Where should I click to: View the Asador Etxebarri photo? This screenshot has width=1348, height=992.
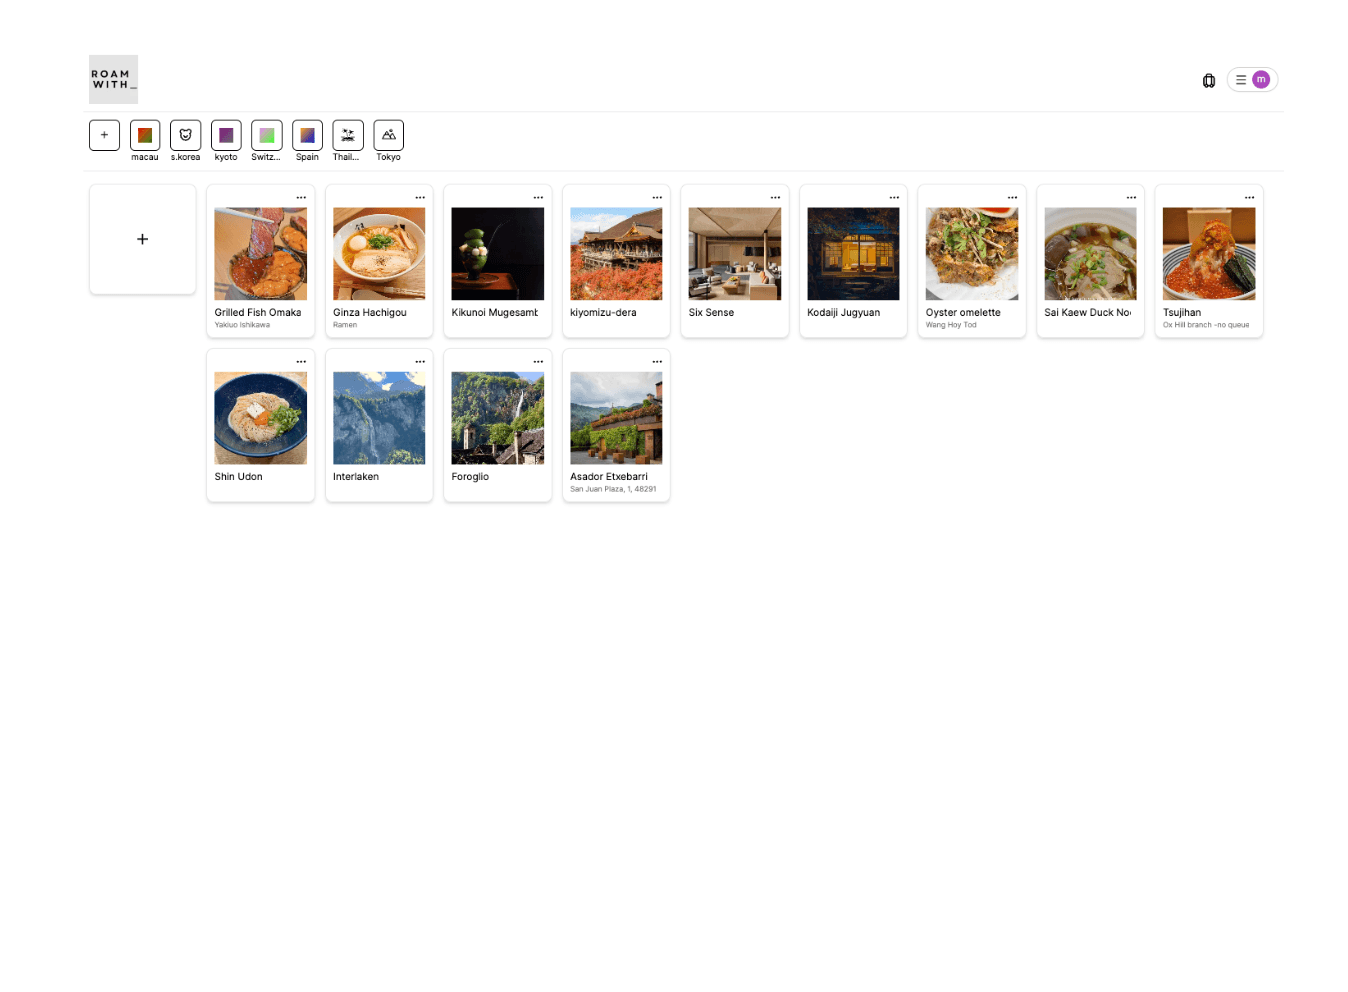(616, 418)
